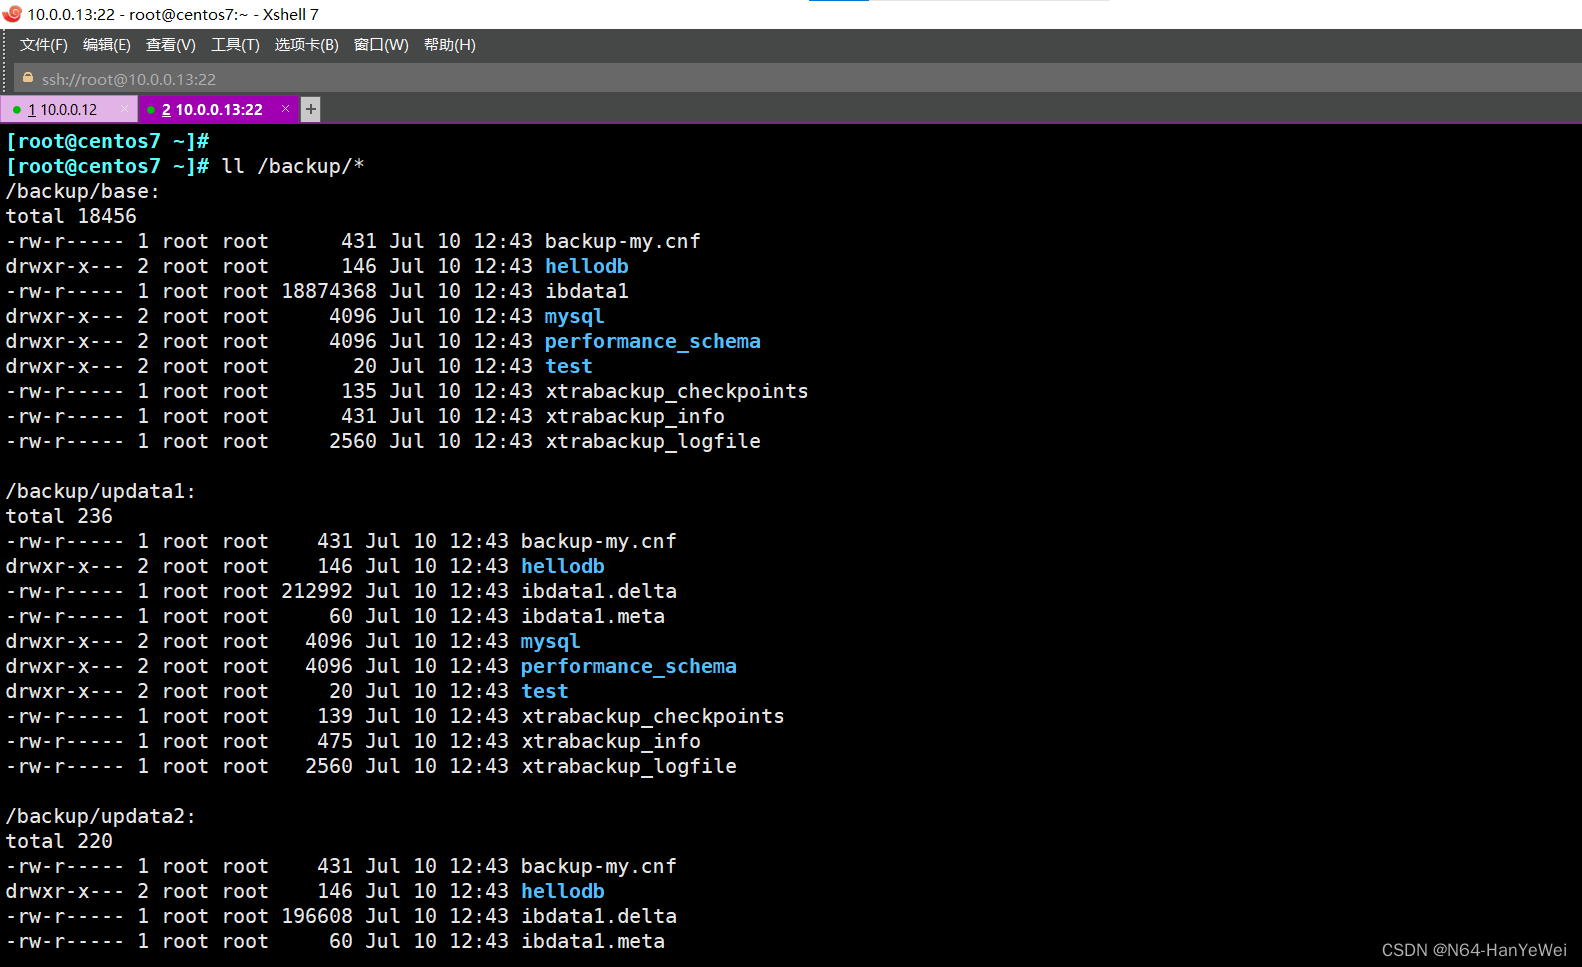Click xtrabackup_checkpoints under /backup/base listing
This screenshot has height=967, width=1582.
tap(676, 391)
